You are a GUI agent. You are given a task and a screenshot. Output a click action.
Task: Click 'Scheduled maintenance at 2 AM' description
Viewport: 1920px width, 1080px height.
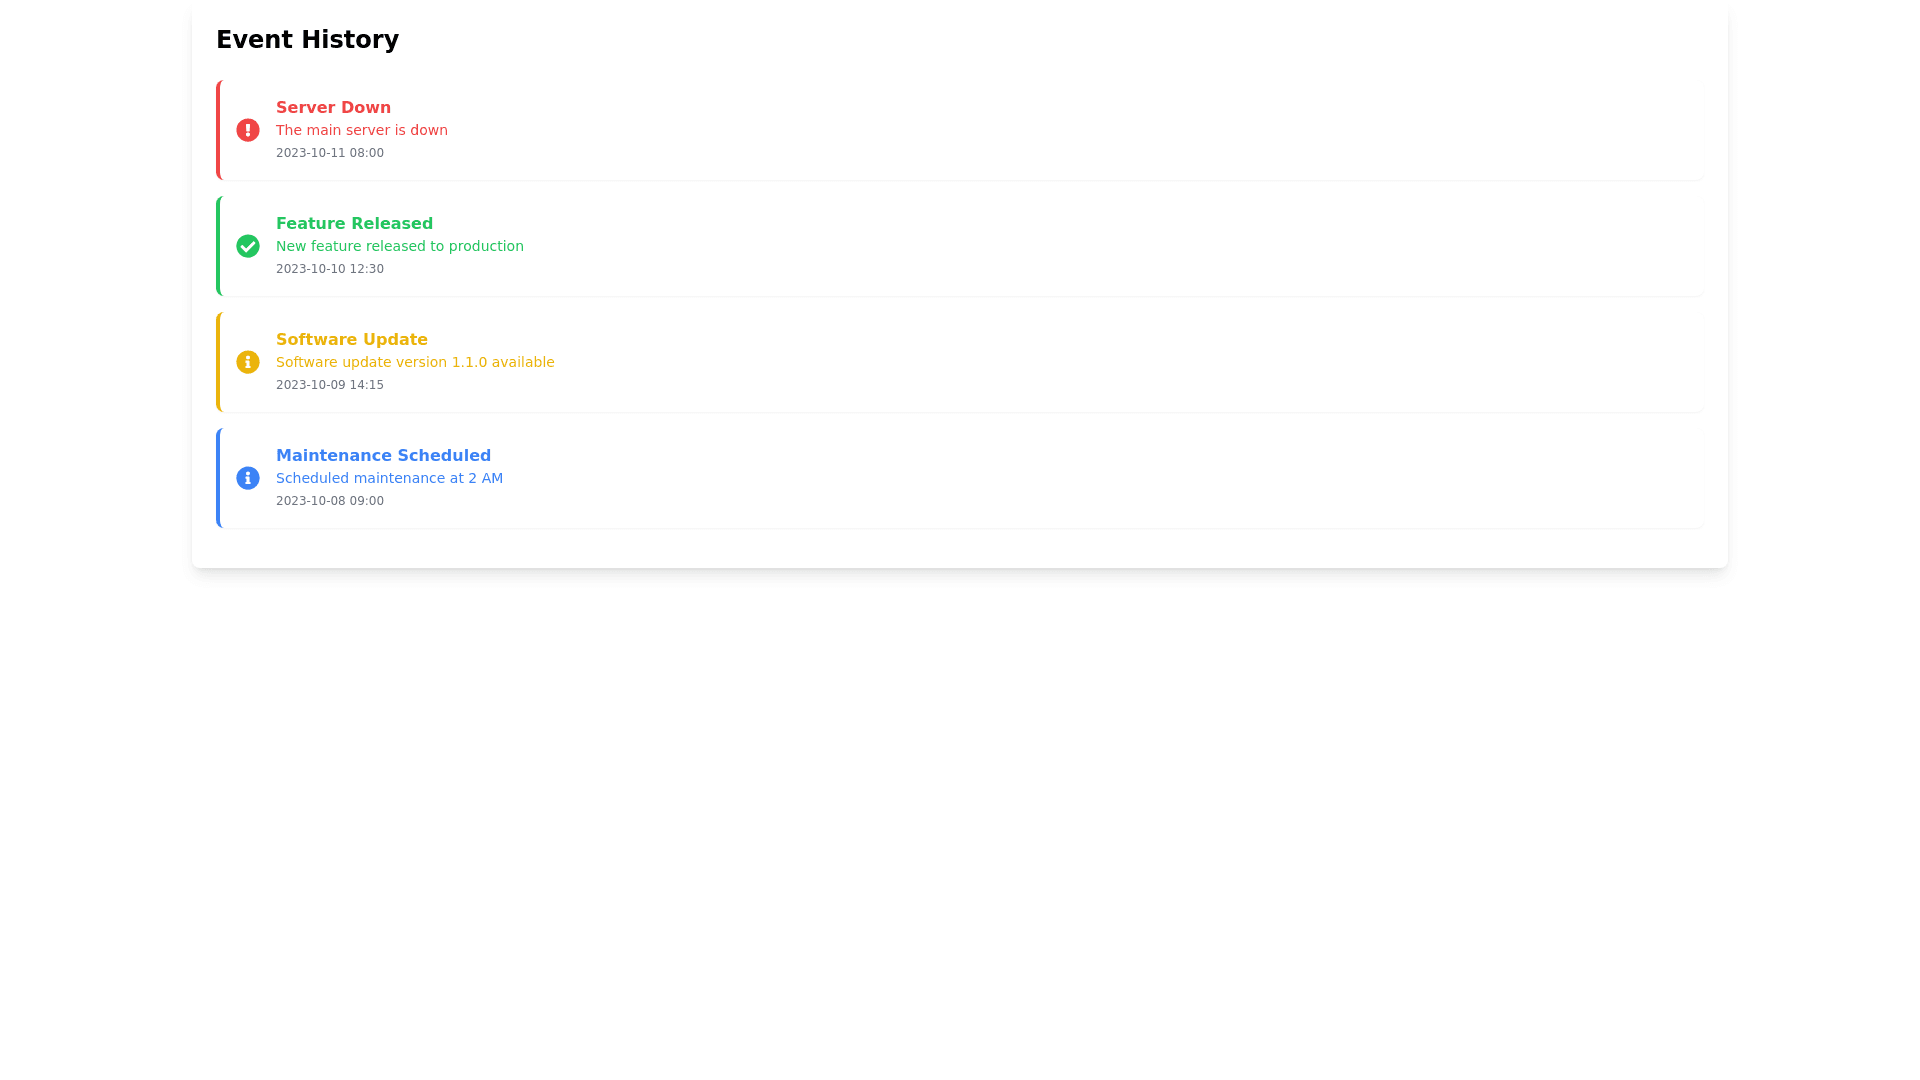(389, 478)
